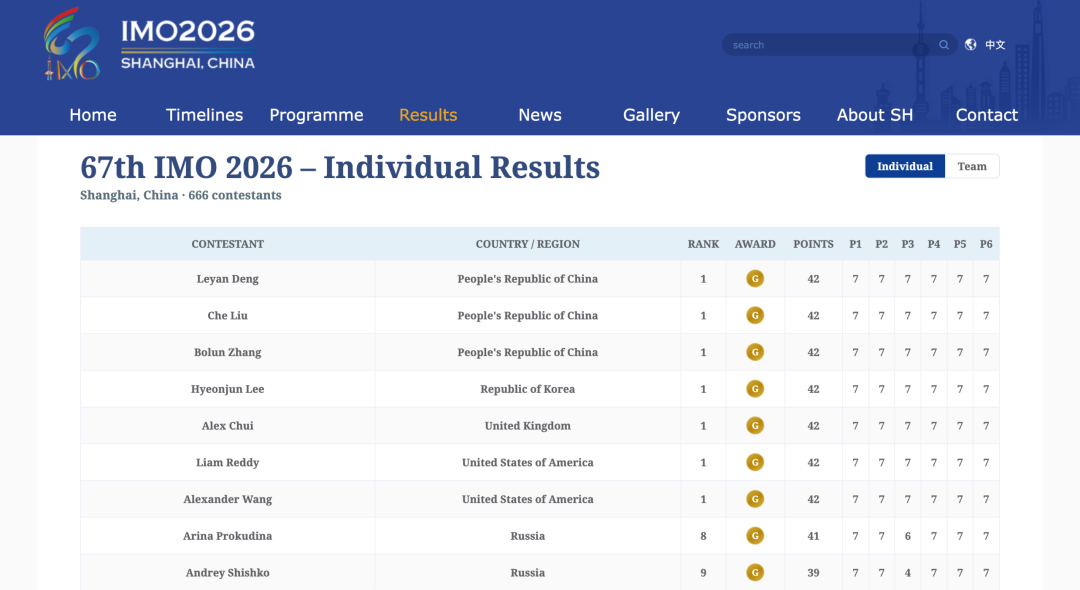
Task: Click the Award column header
Action: tap(755, 244)
